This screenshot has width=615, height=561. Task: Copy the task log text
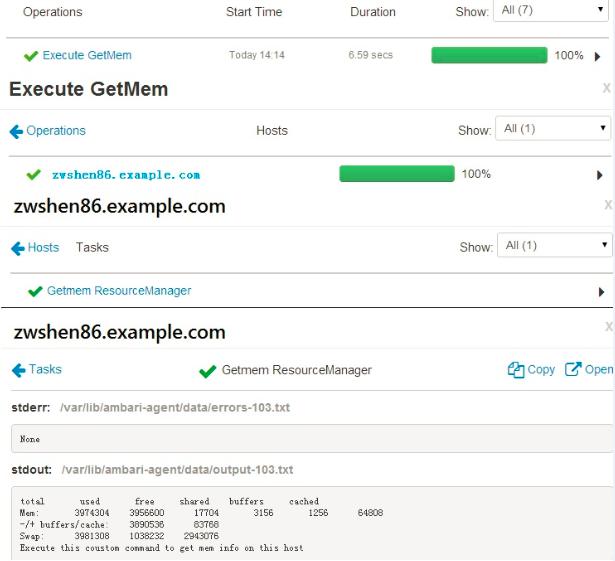[541, 370]
